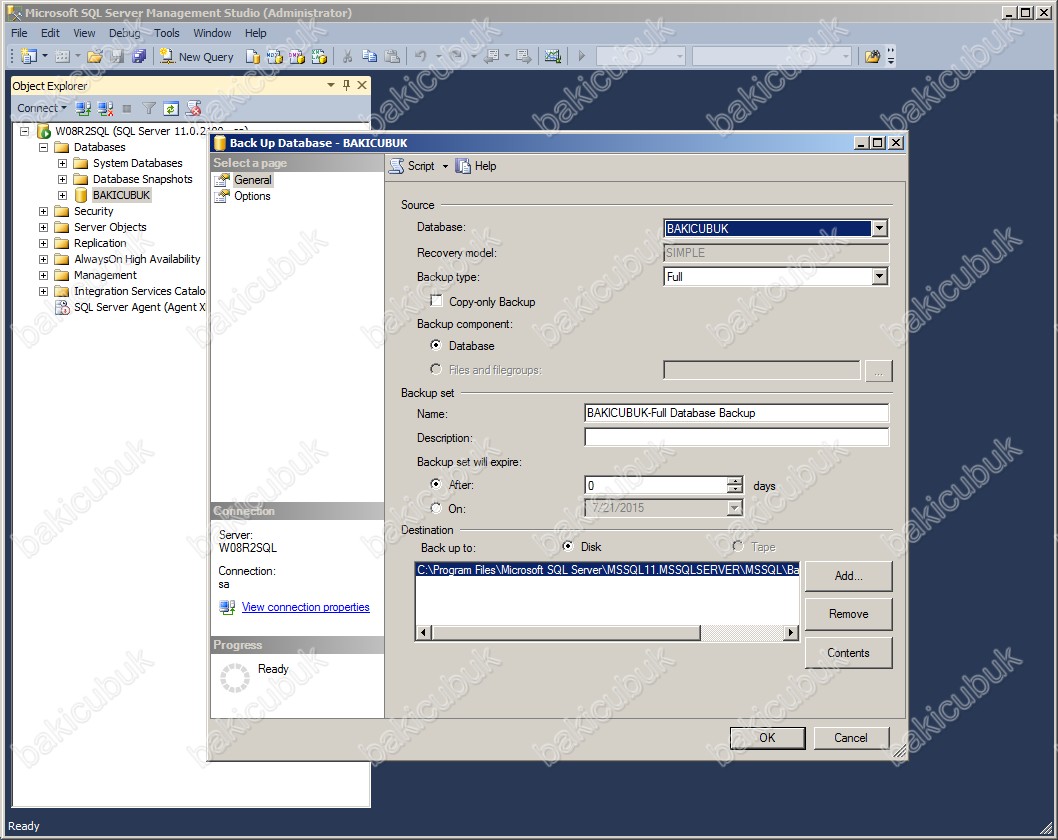Image resolution: width=1058 pixels, height=840 pixels.
Task: Click the Stop script icon in Object Explorer toolbar
Action: click(194, 108)
